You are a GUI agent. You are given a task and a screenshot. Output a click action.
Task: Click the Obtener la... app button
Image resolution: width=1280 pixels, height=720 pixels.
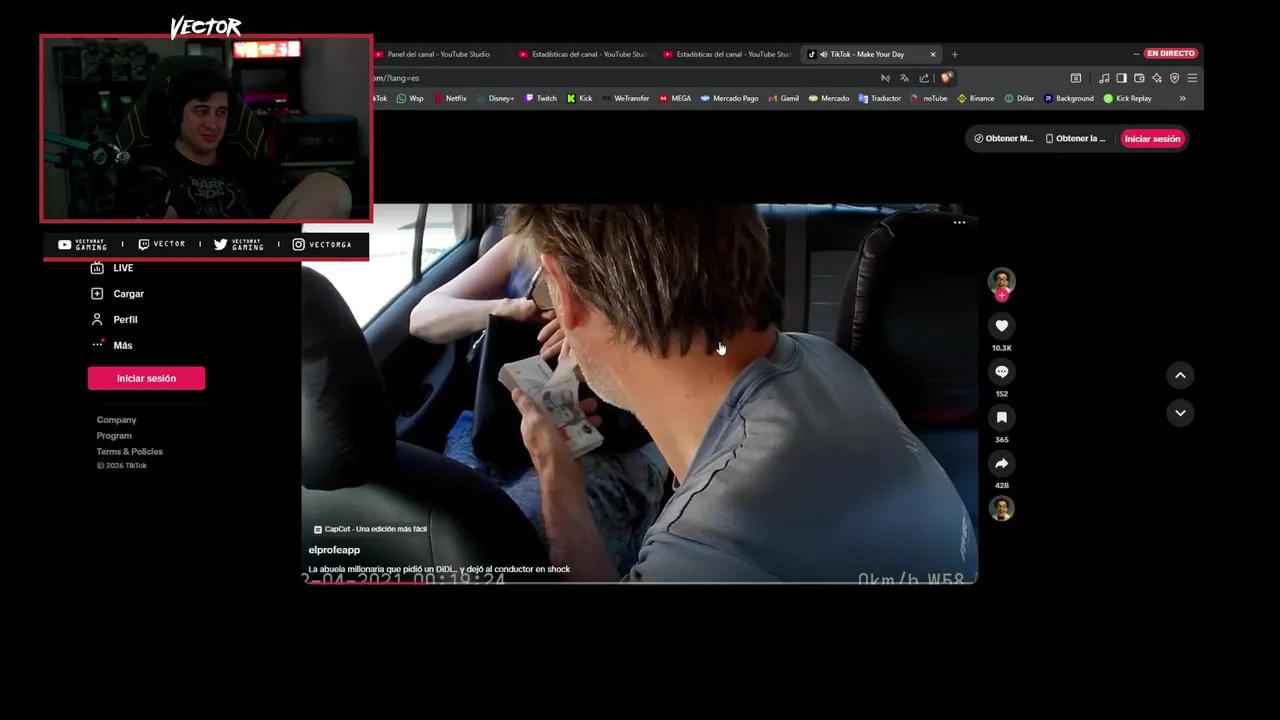[1075, 139]
